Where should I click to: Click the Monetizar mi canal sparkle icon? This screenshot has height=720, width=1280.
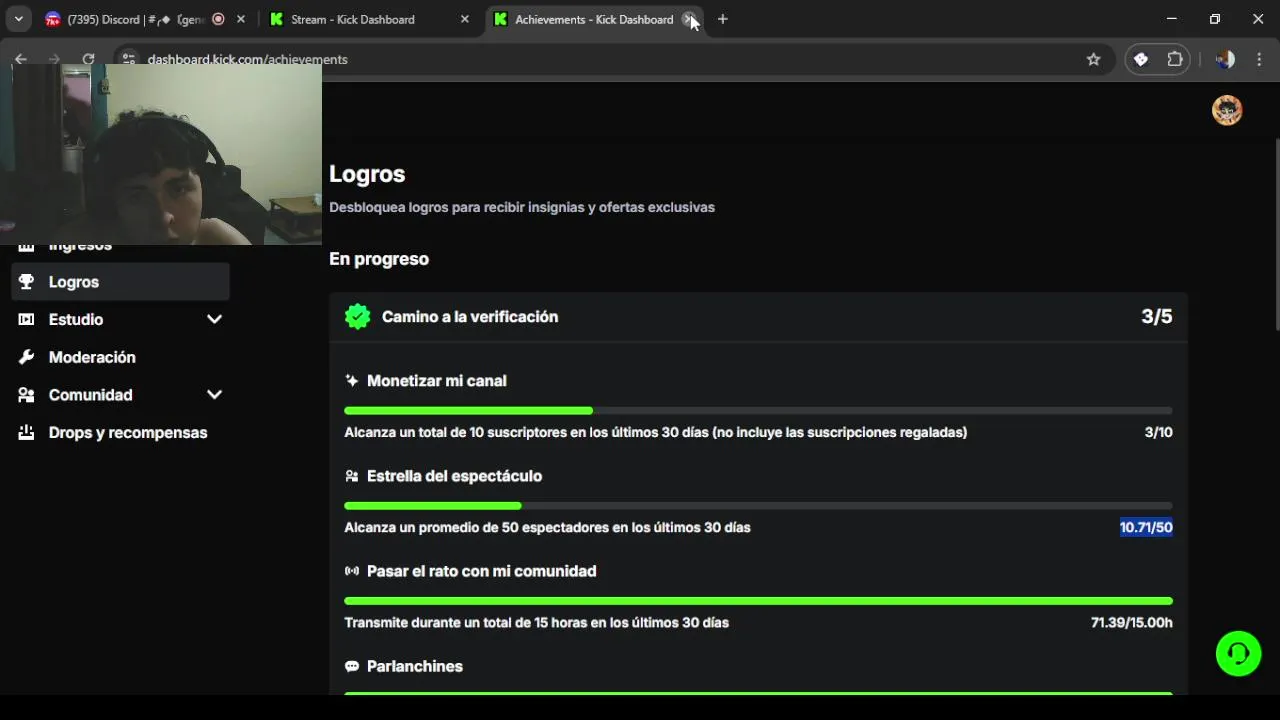click(352, 381)
